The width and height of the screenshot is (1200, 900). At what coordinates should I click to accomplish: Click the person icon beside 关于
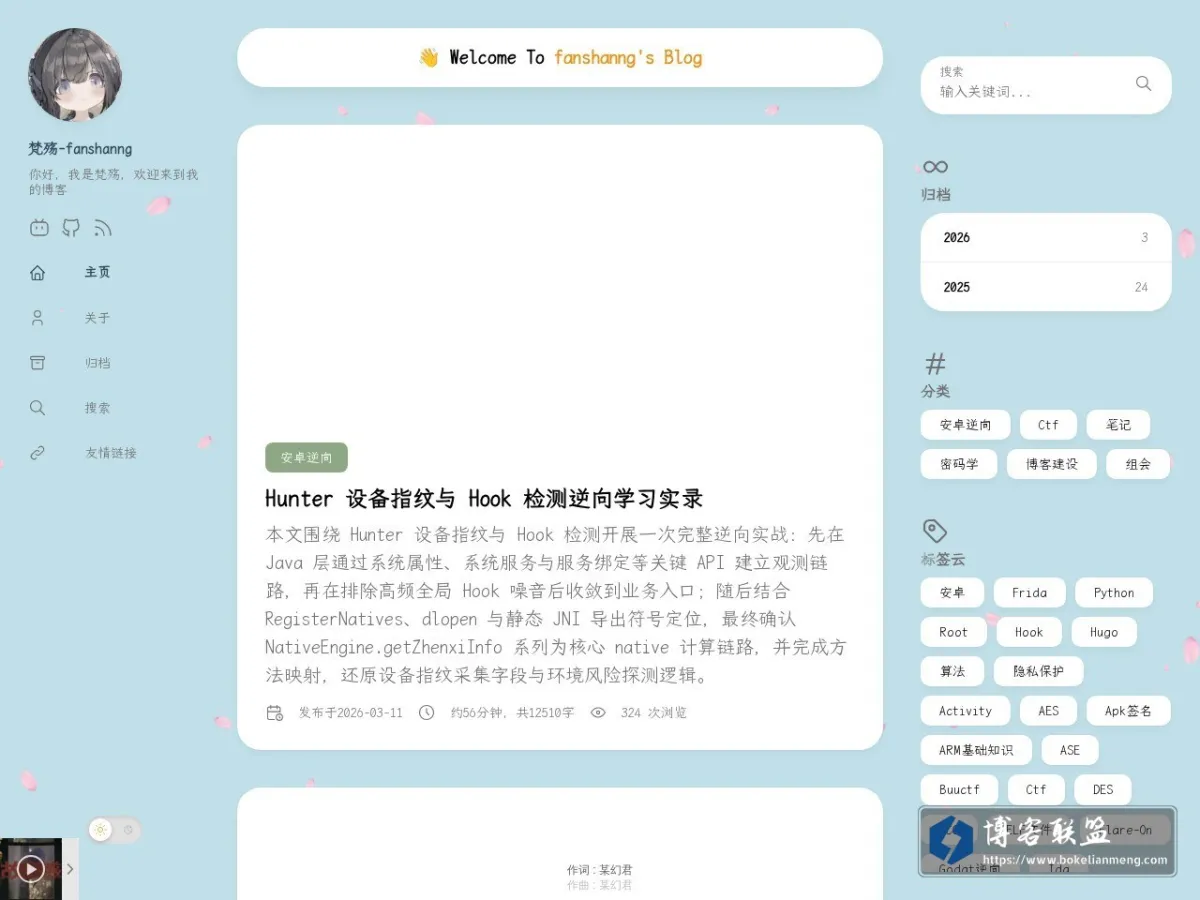pos(37,318)
